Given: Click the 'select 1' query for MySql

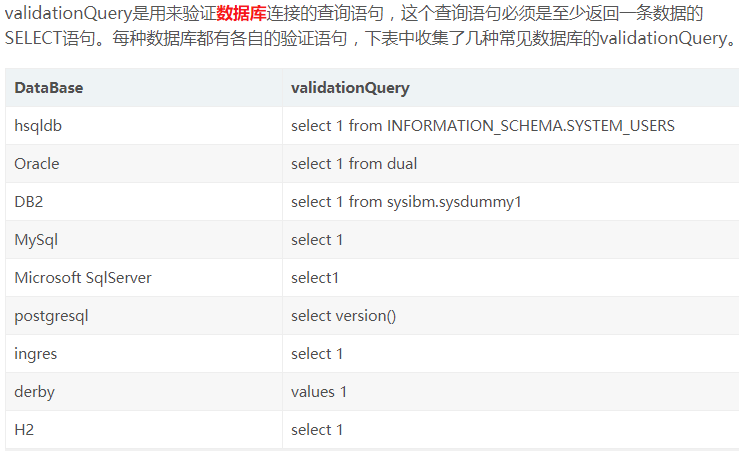Looking at the screenshot, I should point(511,240).
